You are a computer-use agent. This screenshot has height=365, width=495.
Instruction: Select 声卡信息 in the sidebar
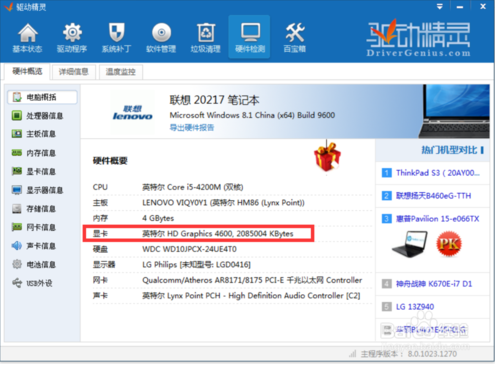click(x=34, y=246)
